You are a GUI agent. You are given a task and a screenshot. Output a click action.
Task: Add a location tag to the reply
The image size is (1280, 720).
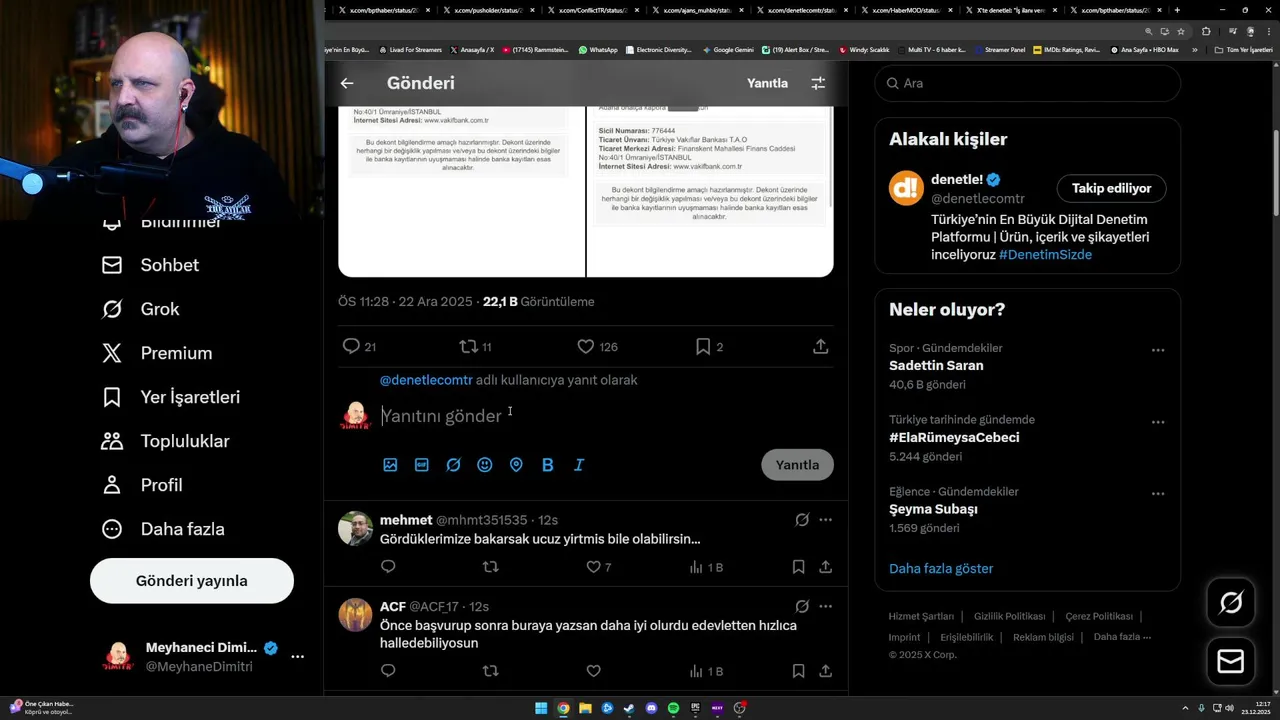pos(516,465)
